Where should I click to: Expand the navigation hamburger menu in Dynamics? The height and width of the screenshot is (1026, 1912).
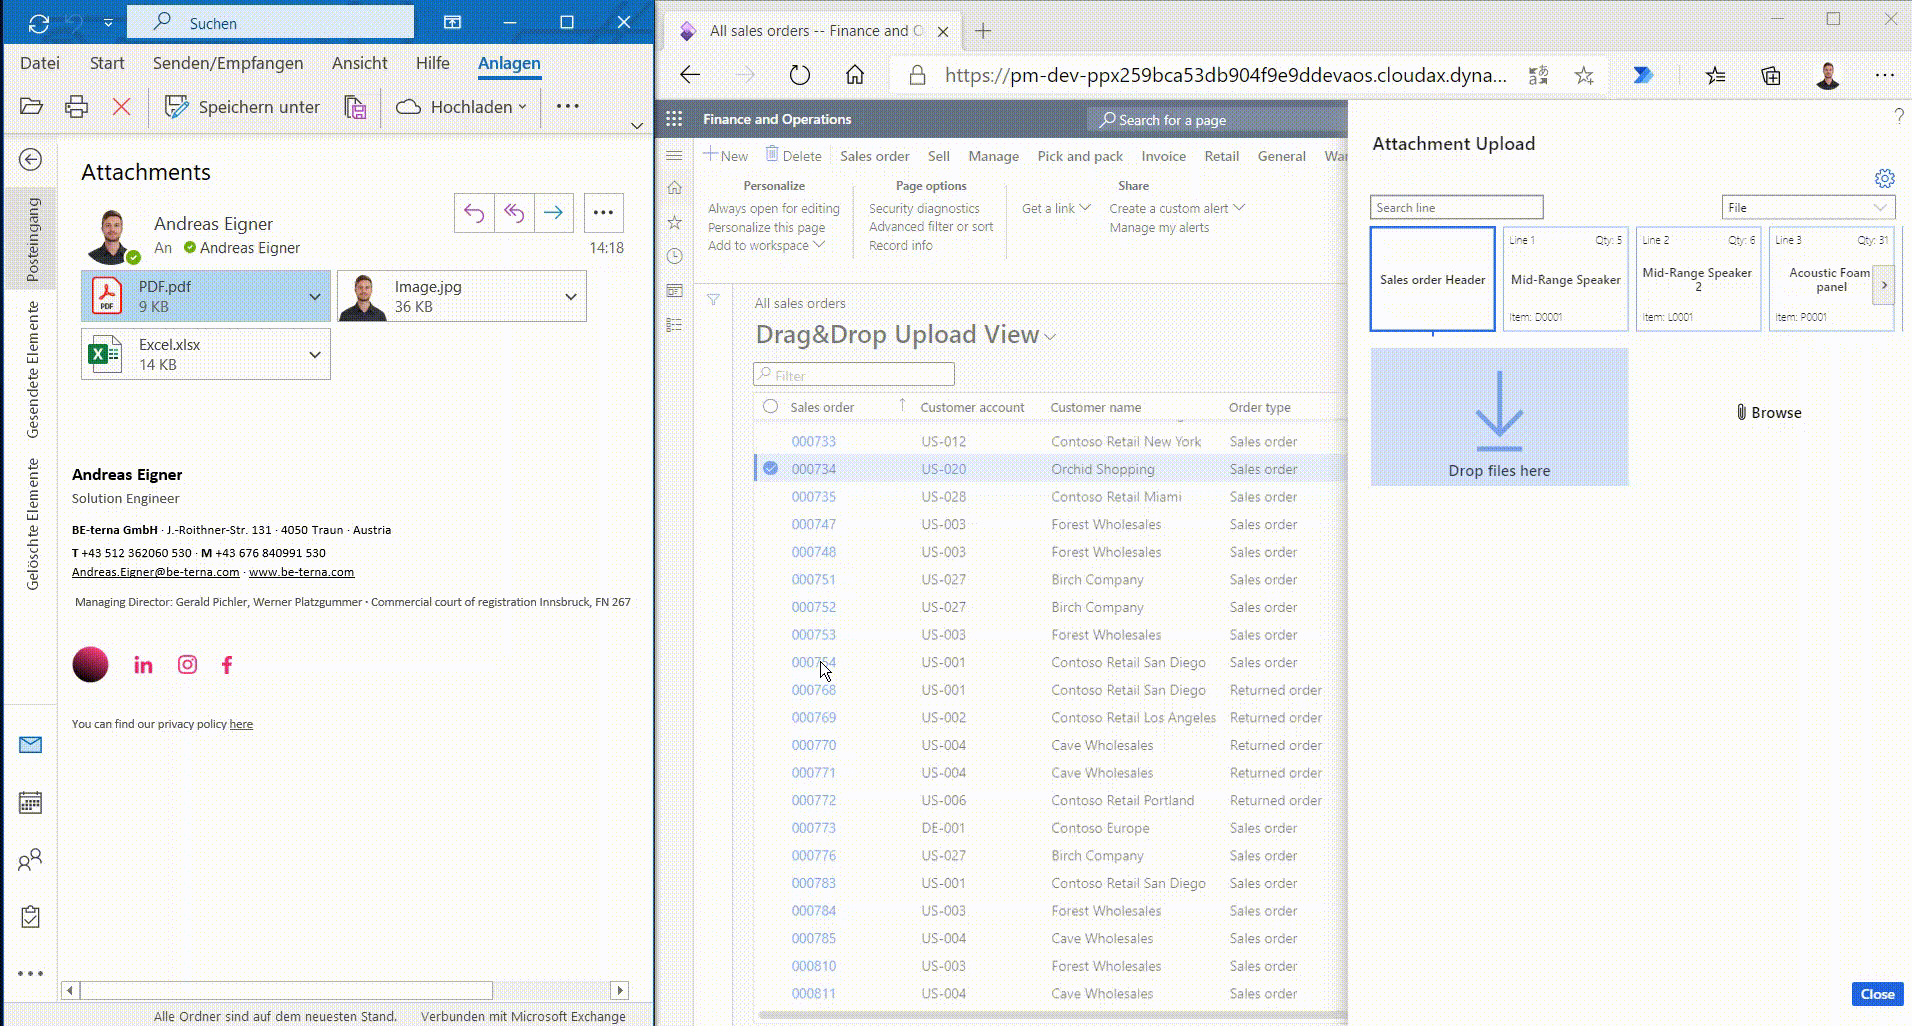(674, 156)
